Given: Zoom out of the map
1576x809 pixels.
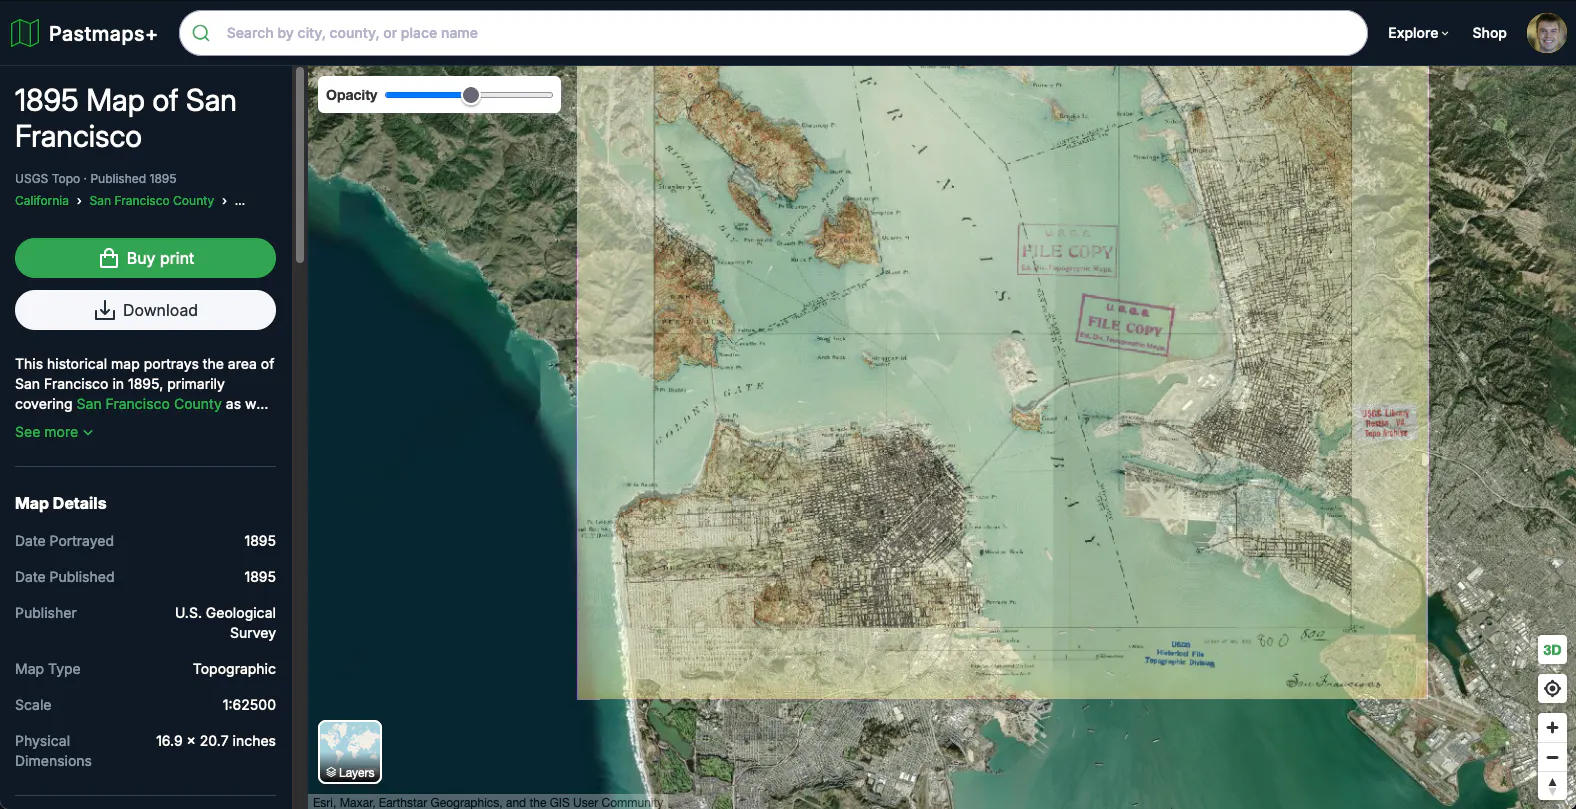Looking at the screenshot, I should (1552, 757).
